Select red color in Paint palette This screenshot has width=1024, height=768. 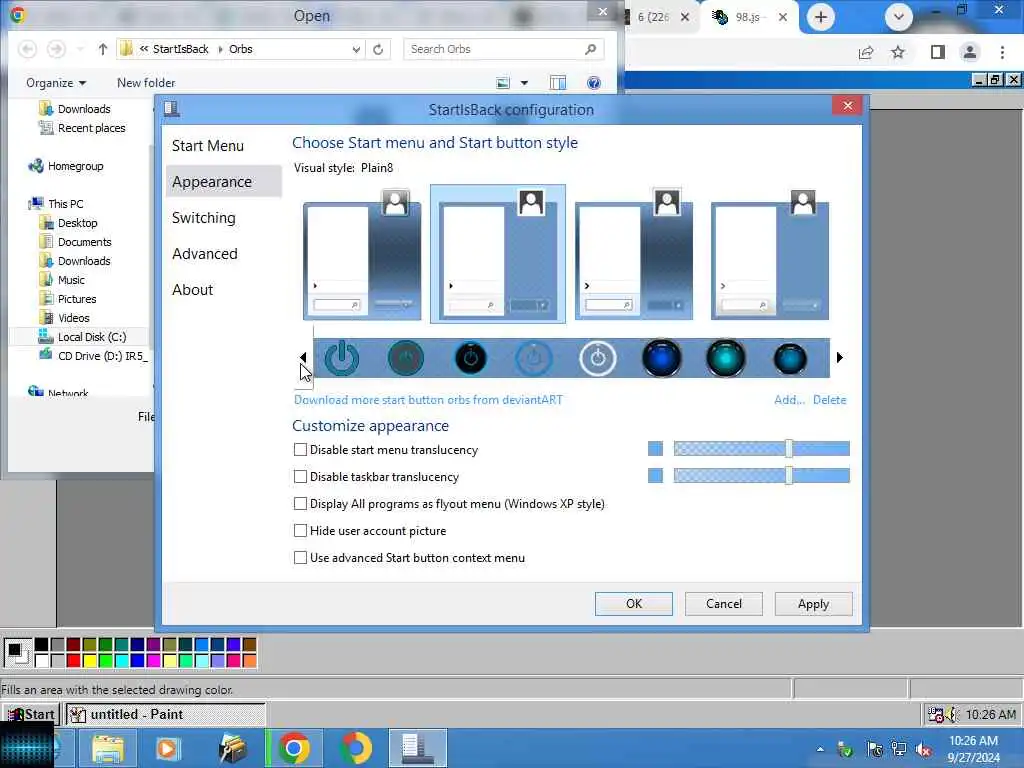[x=74, y=660]
